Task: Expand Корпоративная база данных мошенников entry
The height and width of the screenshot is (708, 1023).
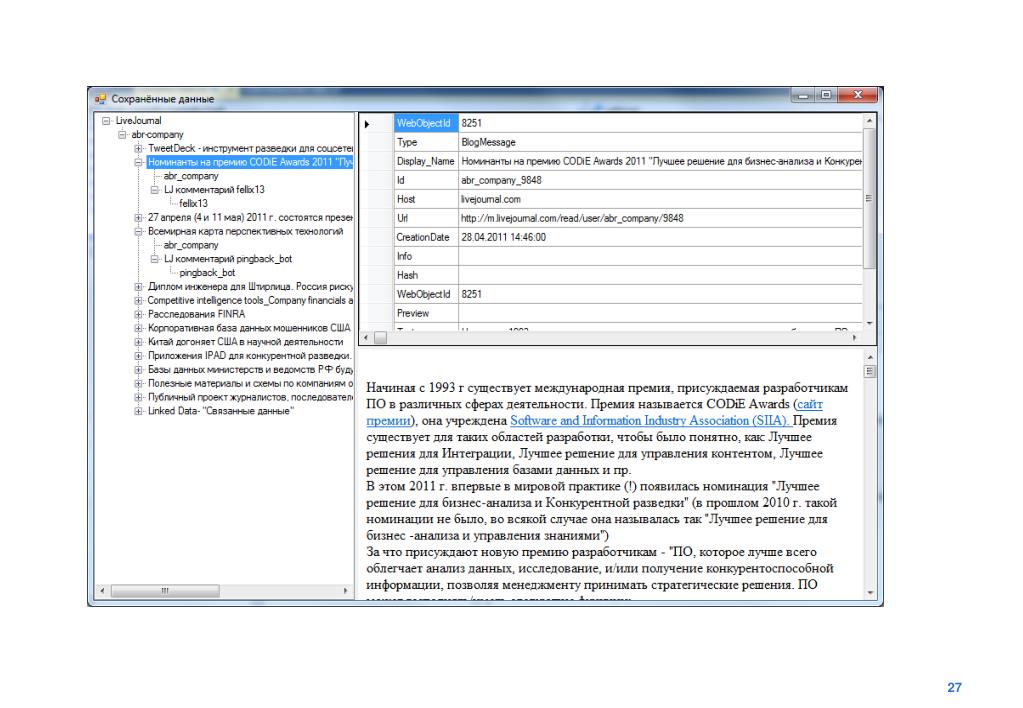Action: coord(138,328)
